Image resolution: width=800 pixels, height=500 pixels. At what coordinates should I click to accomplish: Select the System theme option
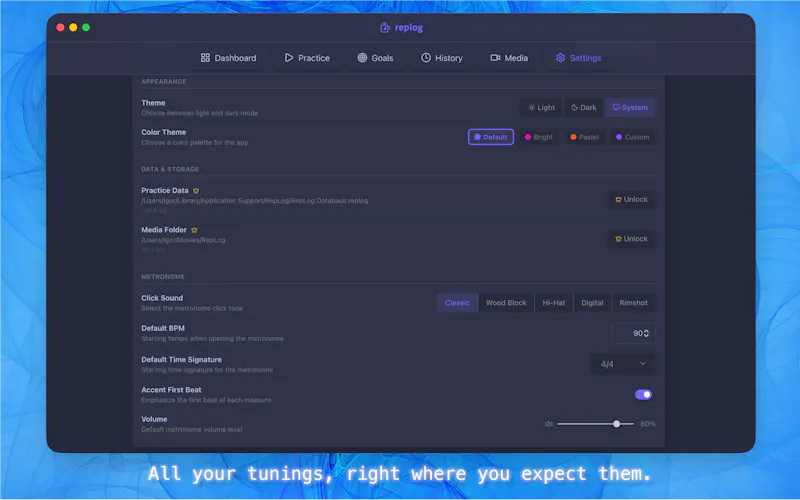(x=630, y=108)
